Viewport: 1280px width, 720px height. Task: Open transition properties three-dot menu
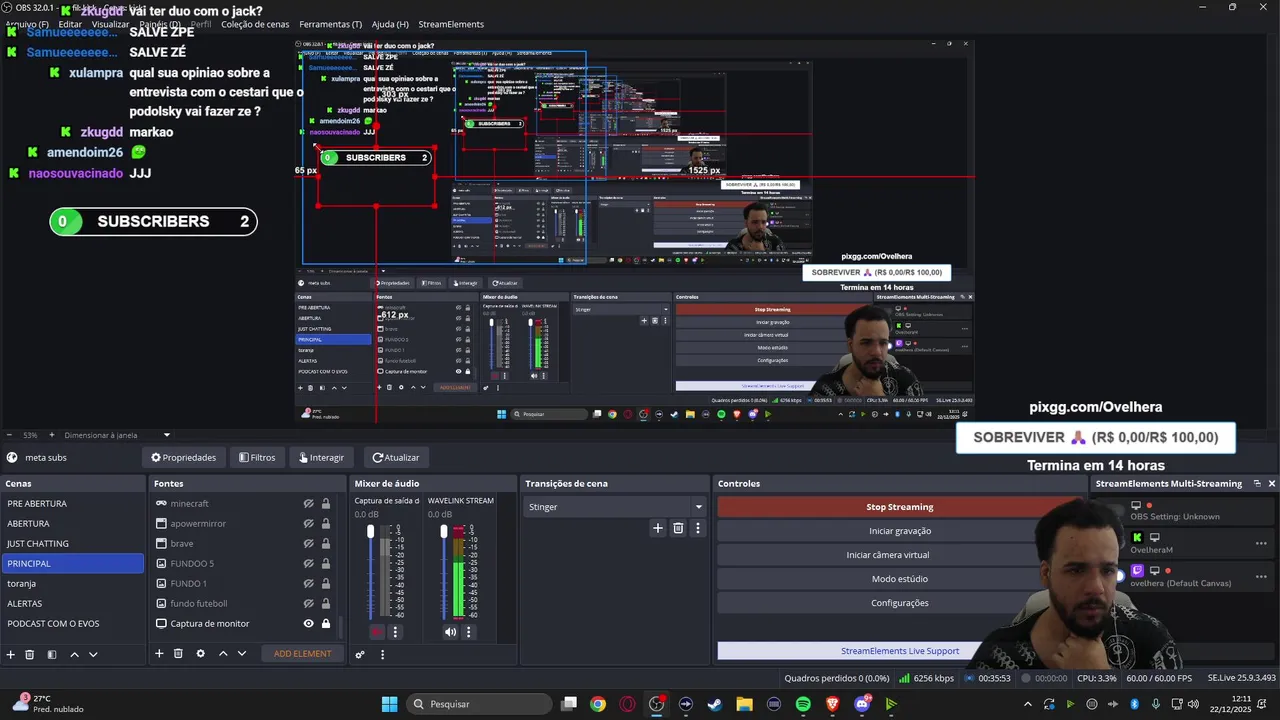click(x=698, y=528)
